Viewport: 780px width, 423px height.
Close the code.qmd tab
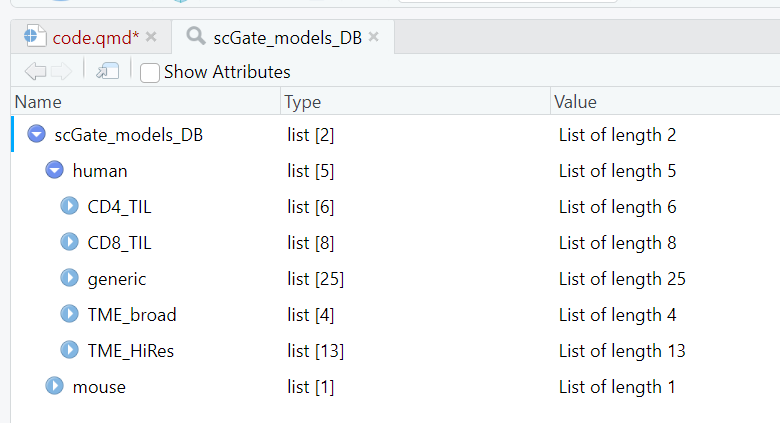click(151, 37)
